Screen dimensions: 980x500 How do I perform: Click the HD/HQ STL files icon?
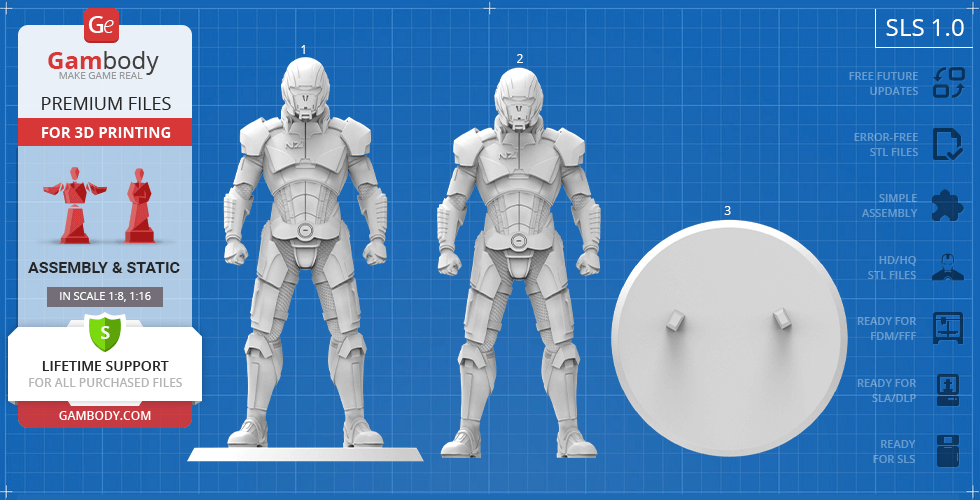click(947, 267)
